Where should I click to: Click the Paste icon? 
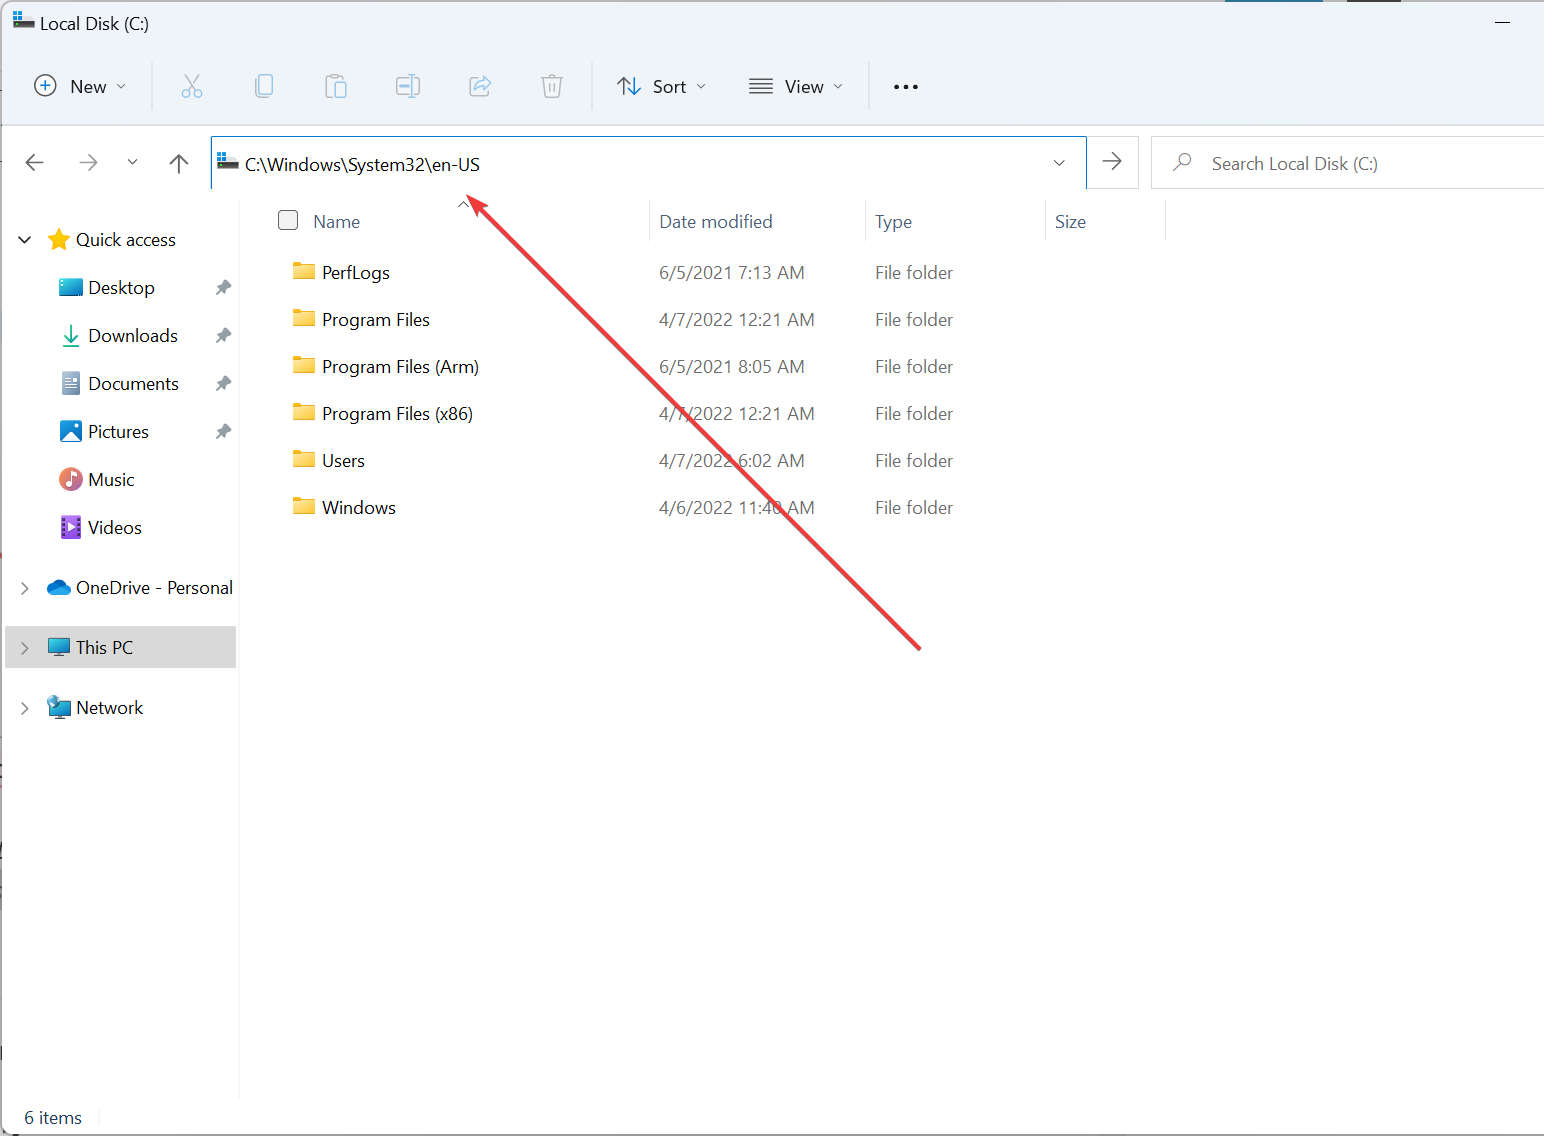click(x=336, y=86)
